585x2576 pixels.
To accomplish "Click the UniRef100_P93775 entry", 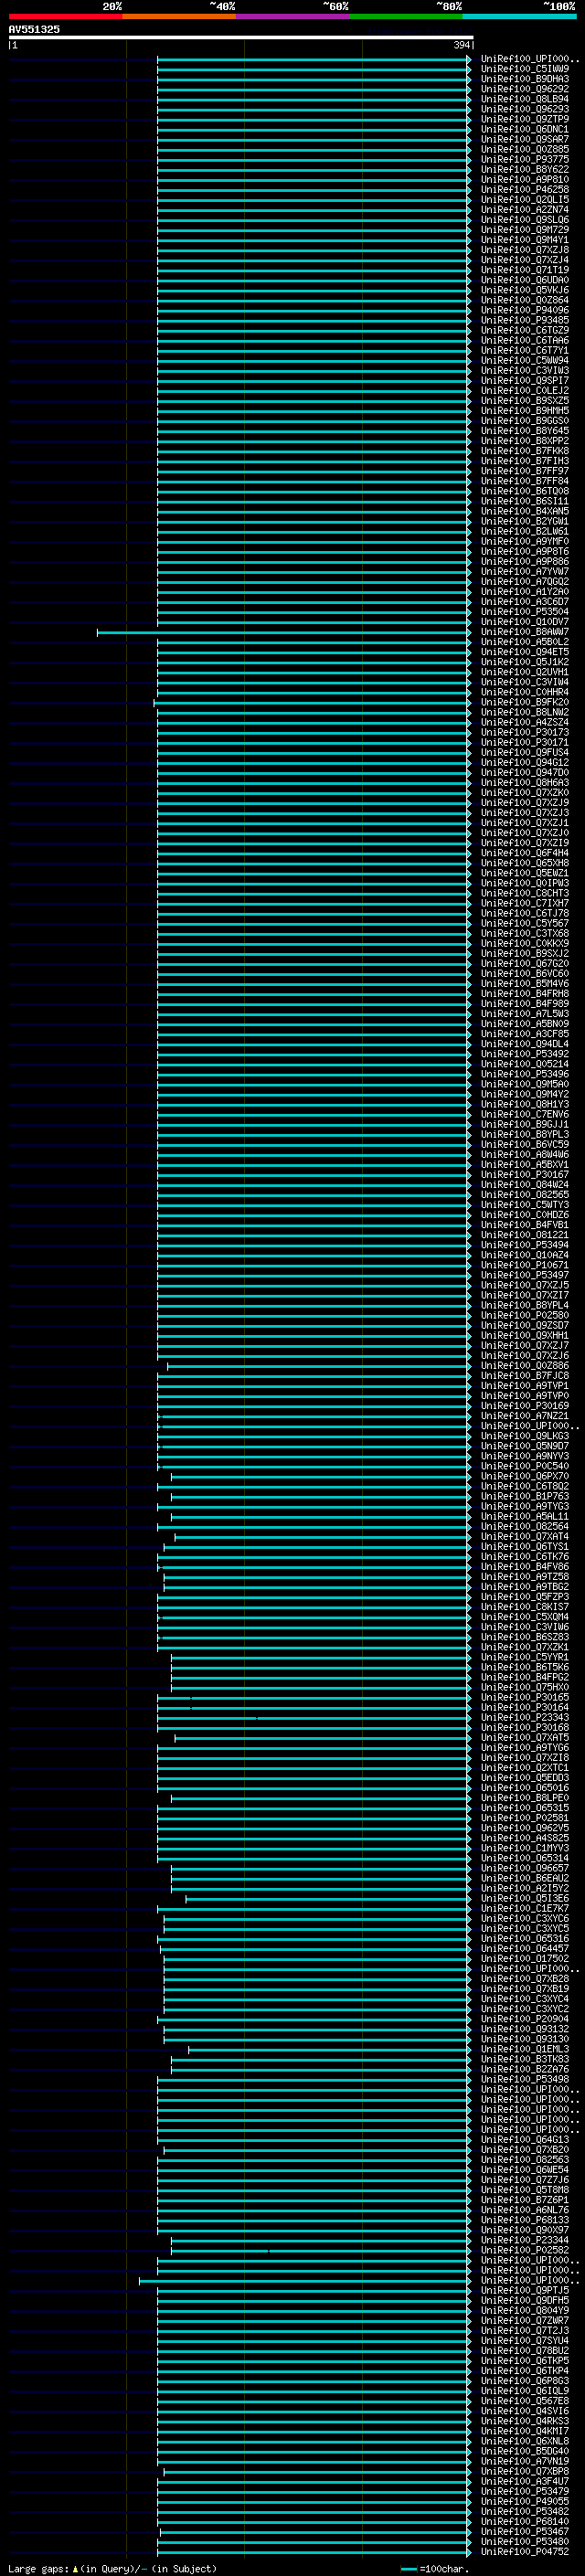I will click(x=524, y=159).
